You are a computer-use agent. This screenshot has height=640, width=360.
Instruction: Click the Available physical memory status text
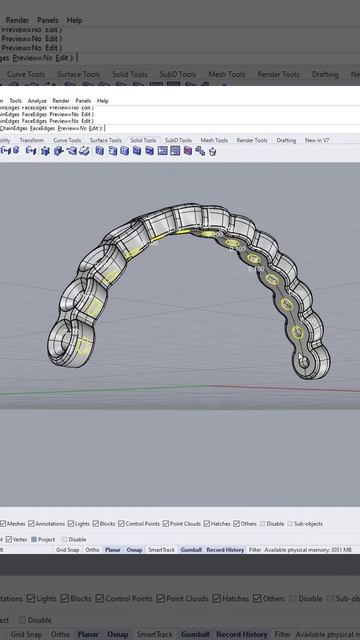click(x=308, y=550)
